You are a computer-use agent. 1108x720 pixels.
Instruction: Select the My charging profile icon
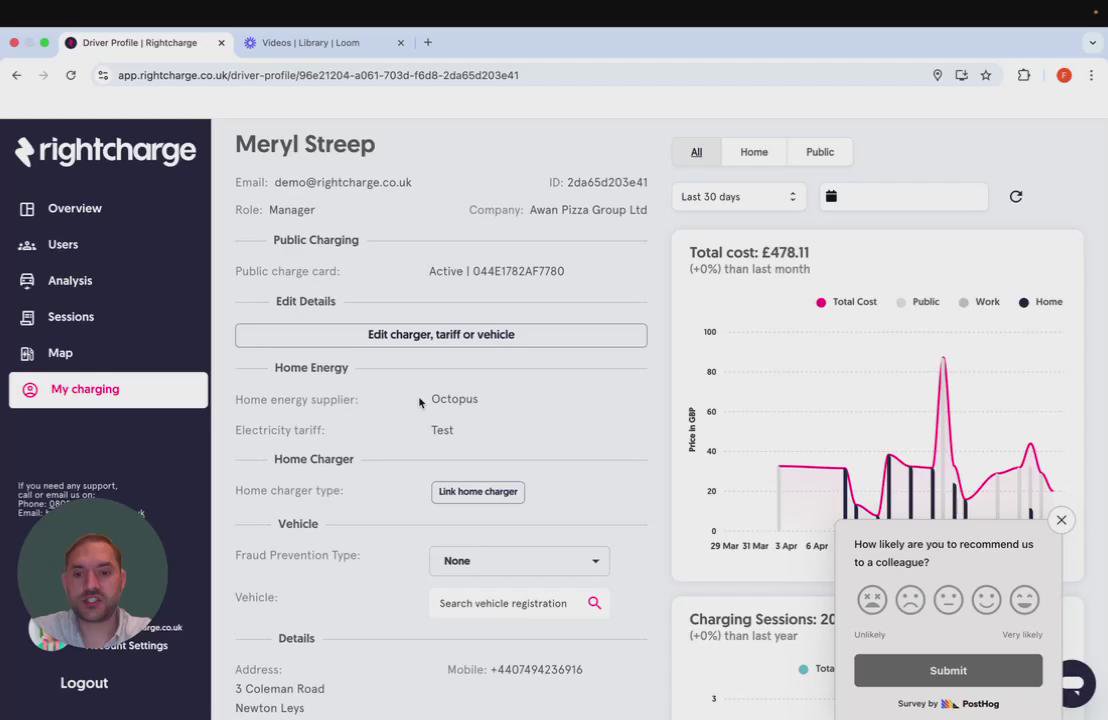[x=30, y=389]
